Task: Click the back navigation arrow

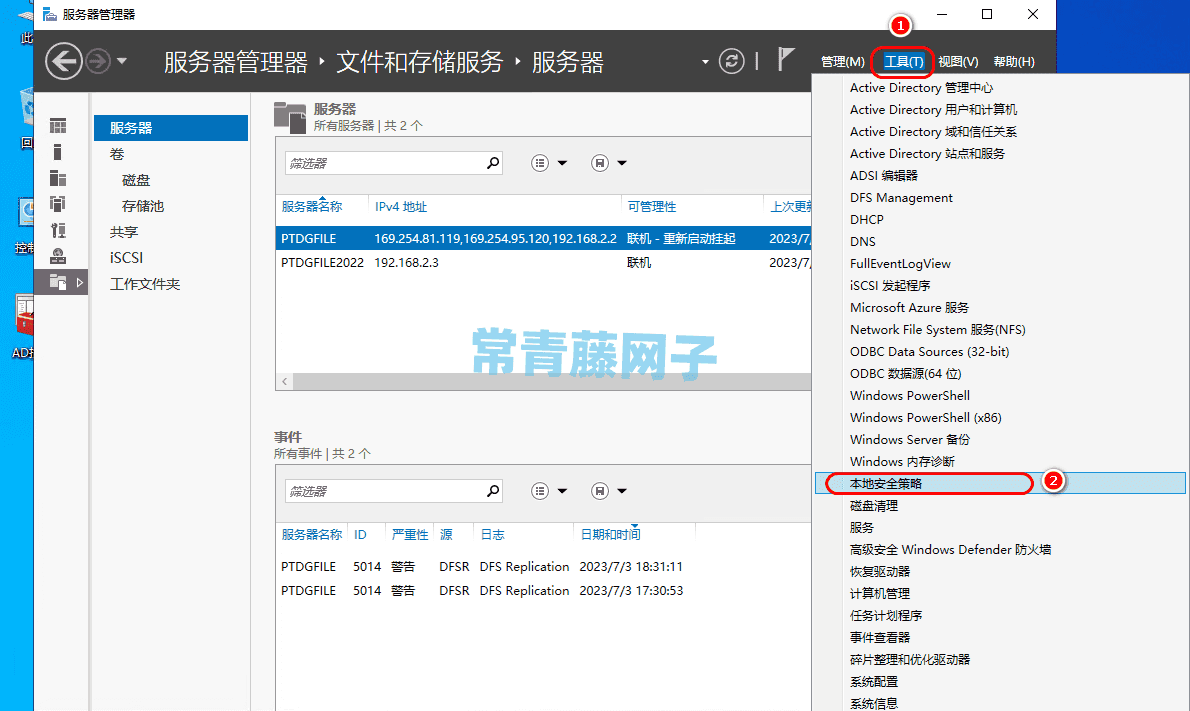Action: (63, 61)
